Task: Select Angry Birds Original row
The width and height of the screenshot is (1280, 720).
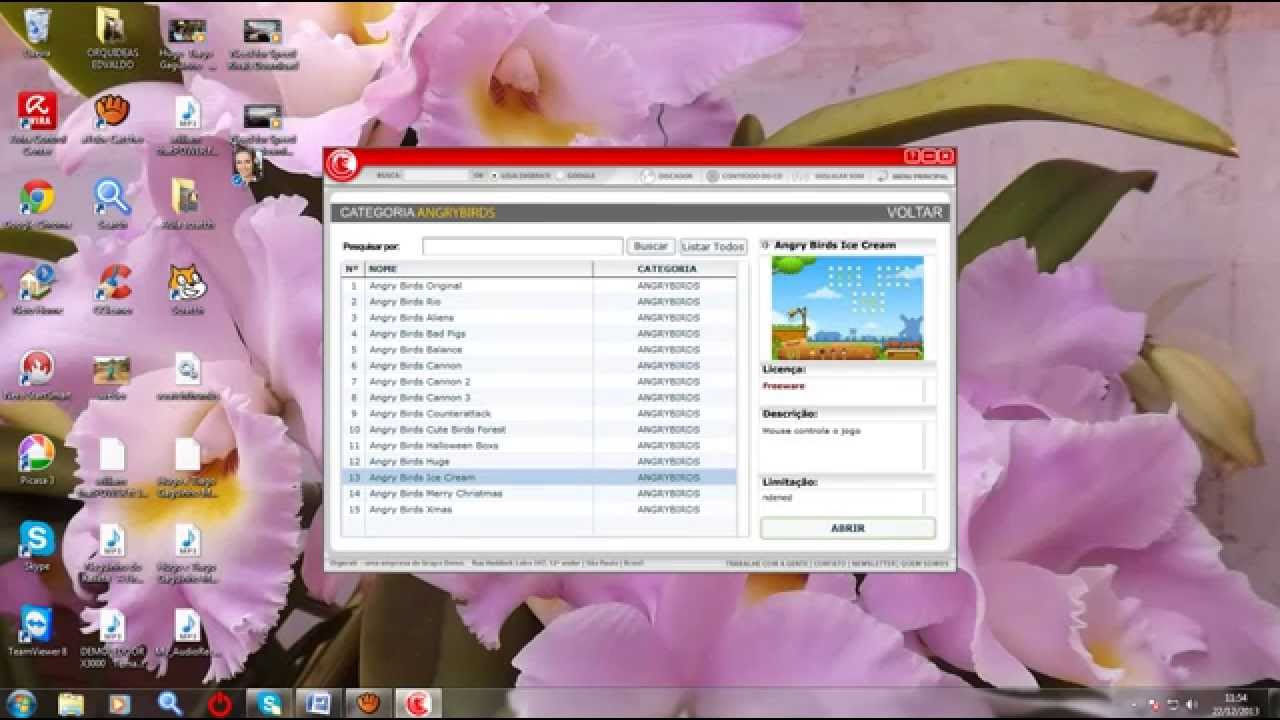Action: pyautogui.click(x=539, y=286)
